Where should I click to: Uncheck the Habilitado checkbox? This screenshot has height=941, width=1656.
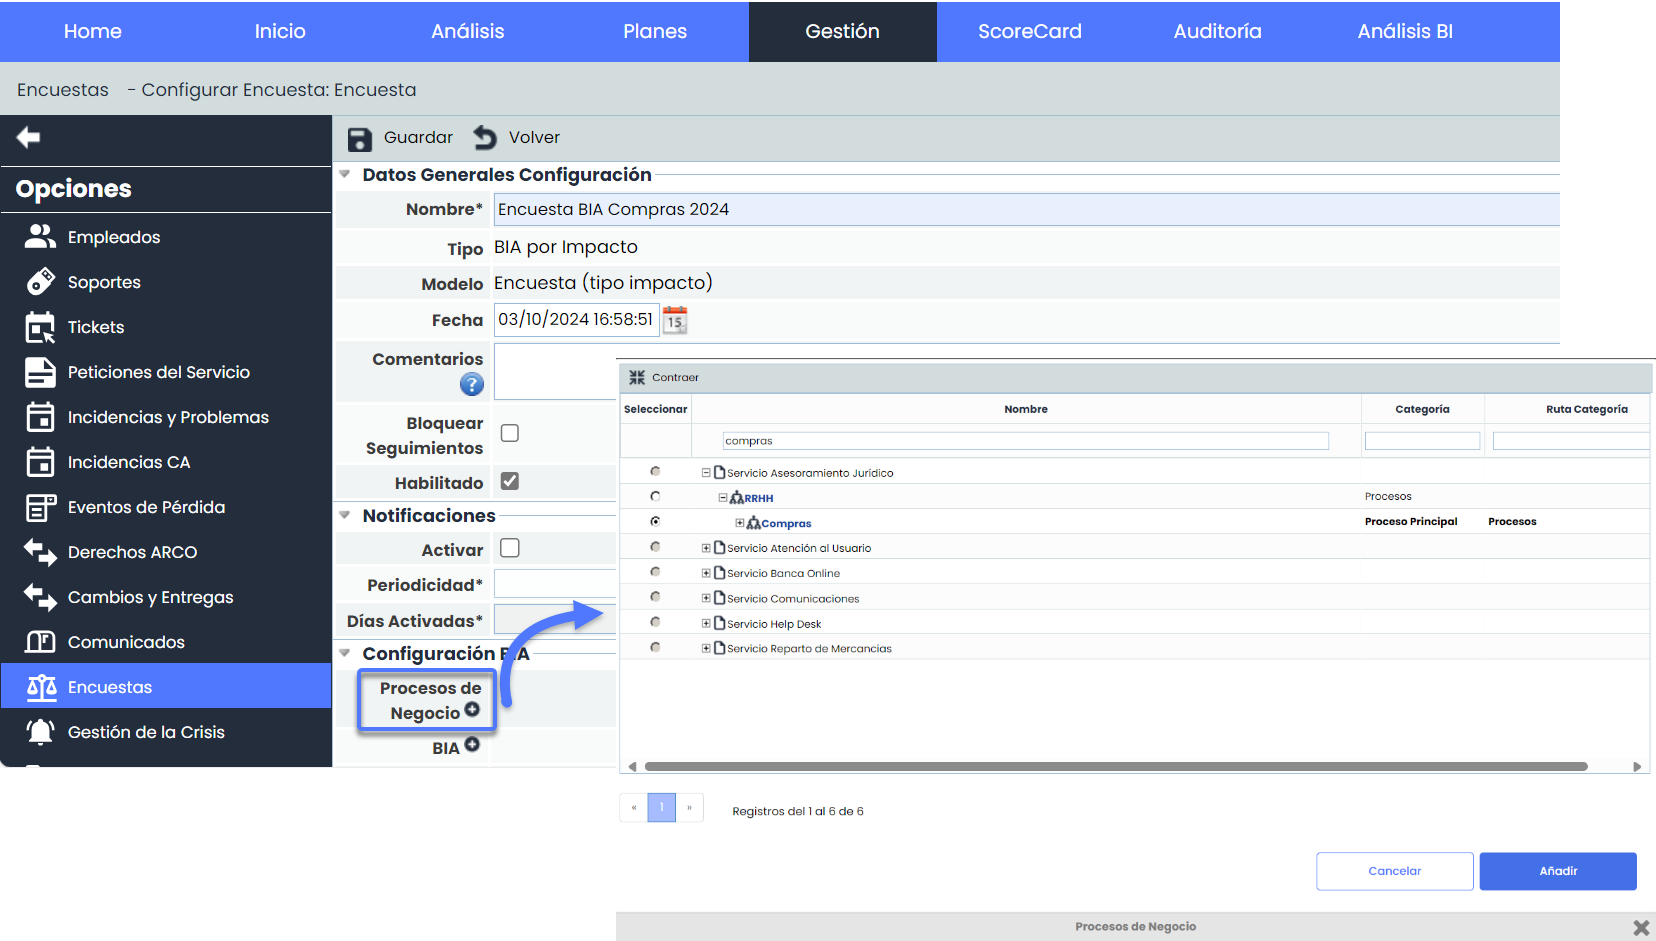point(510,481)
